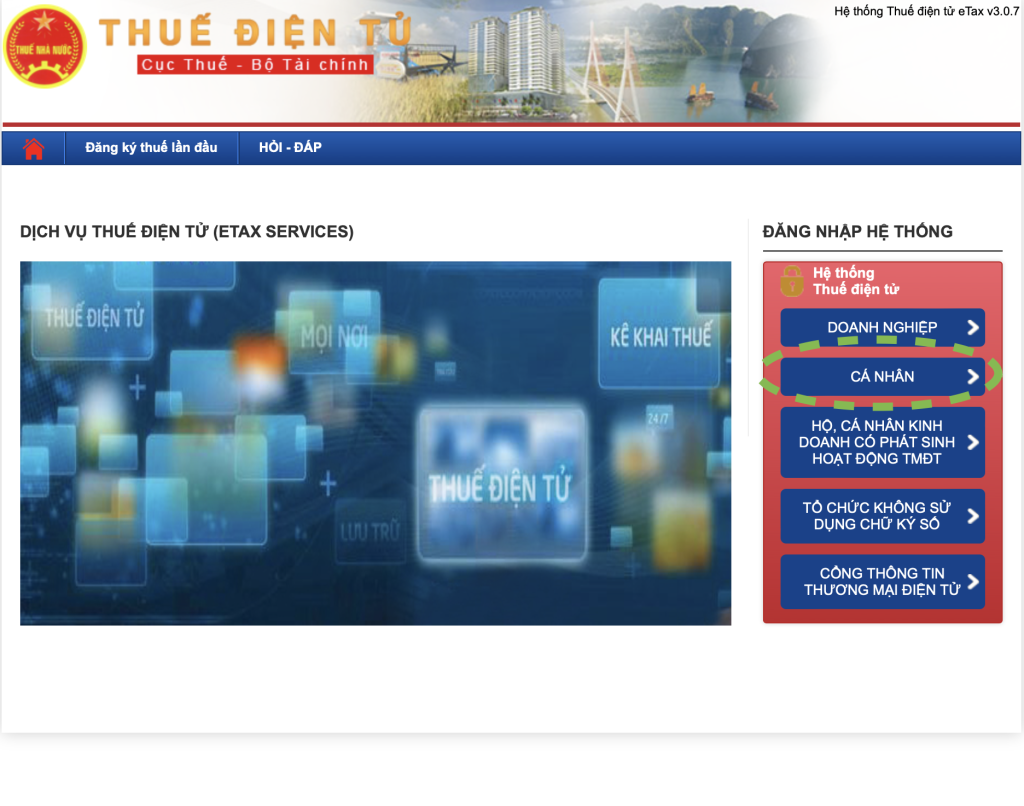The image size is (1024, 806).
Task: Go to the HỎI - ĐÁP menu item
Action: point(290,148)
